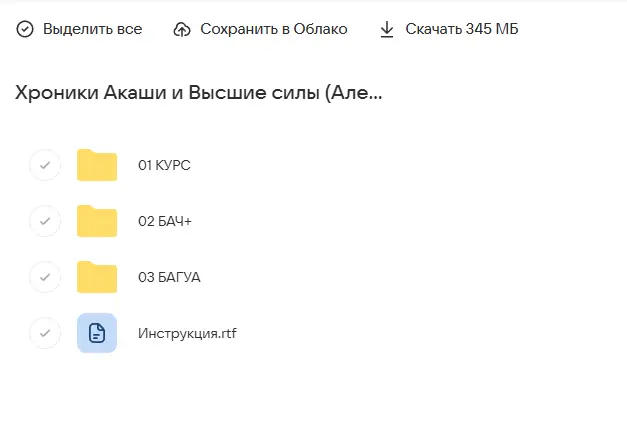Click the 01 КУРС folder name
The height and width of the screenshot is (442, 627).
(164, 165)
